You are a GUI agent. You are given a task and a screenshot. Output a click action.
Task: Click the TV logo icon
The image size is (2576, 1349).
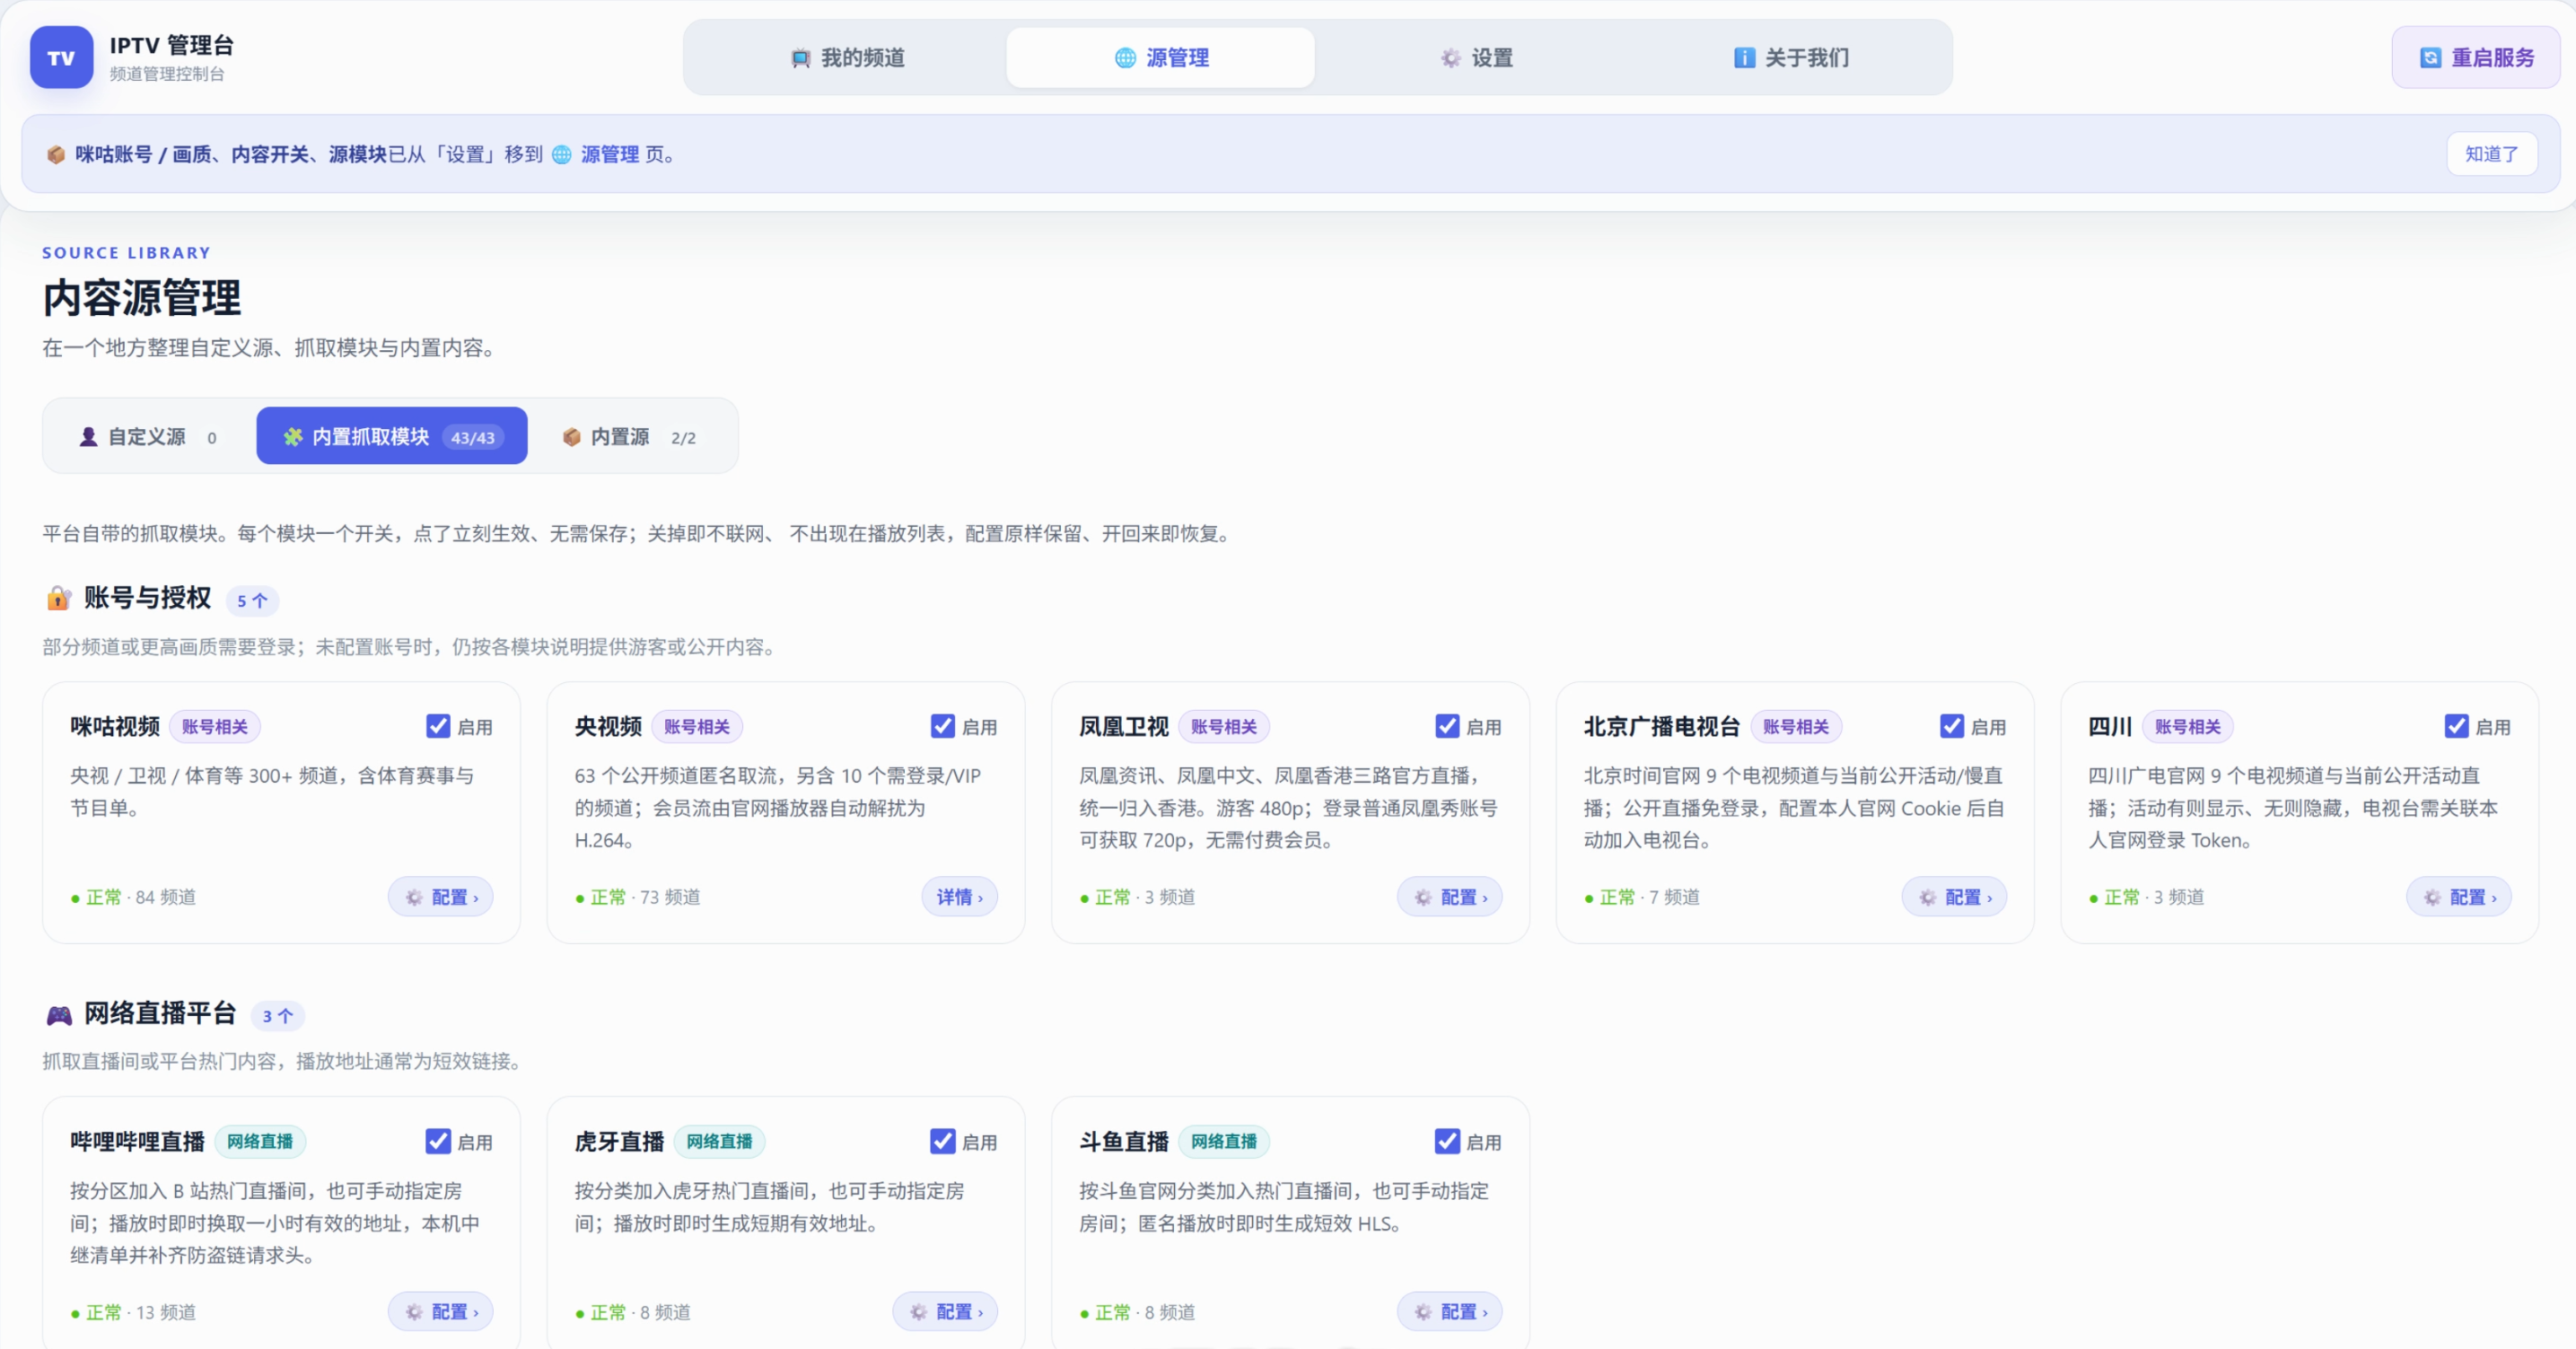pyautogui.click(x=61, y=57)
